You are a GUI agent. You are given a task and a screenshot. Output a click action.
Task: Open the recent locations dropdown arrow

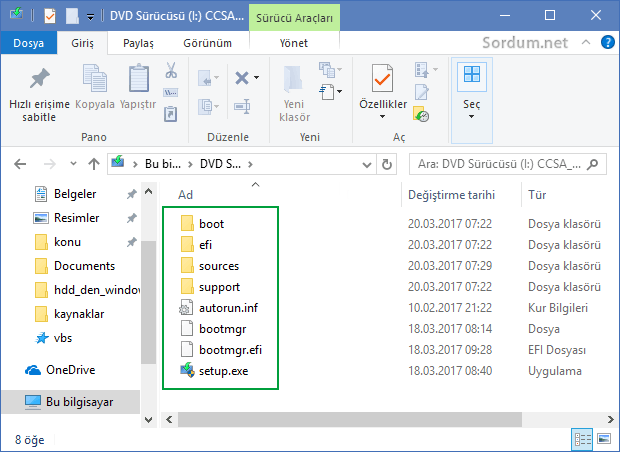click(73, 163)
